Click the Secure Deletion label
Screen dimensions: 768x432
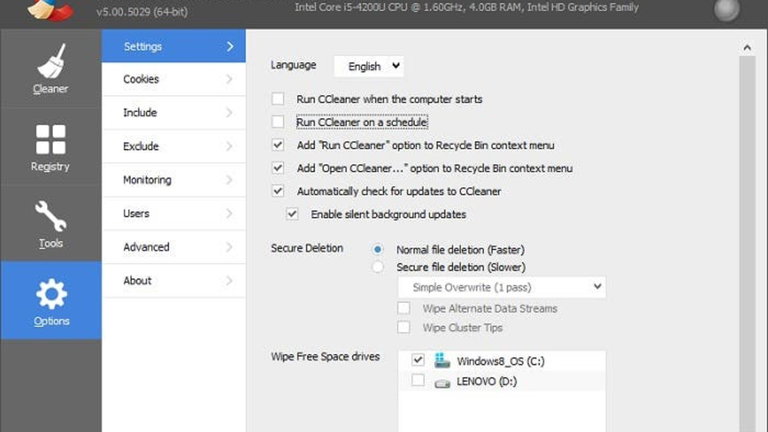pos(307,248)
